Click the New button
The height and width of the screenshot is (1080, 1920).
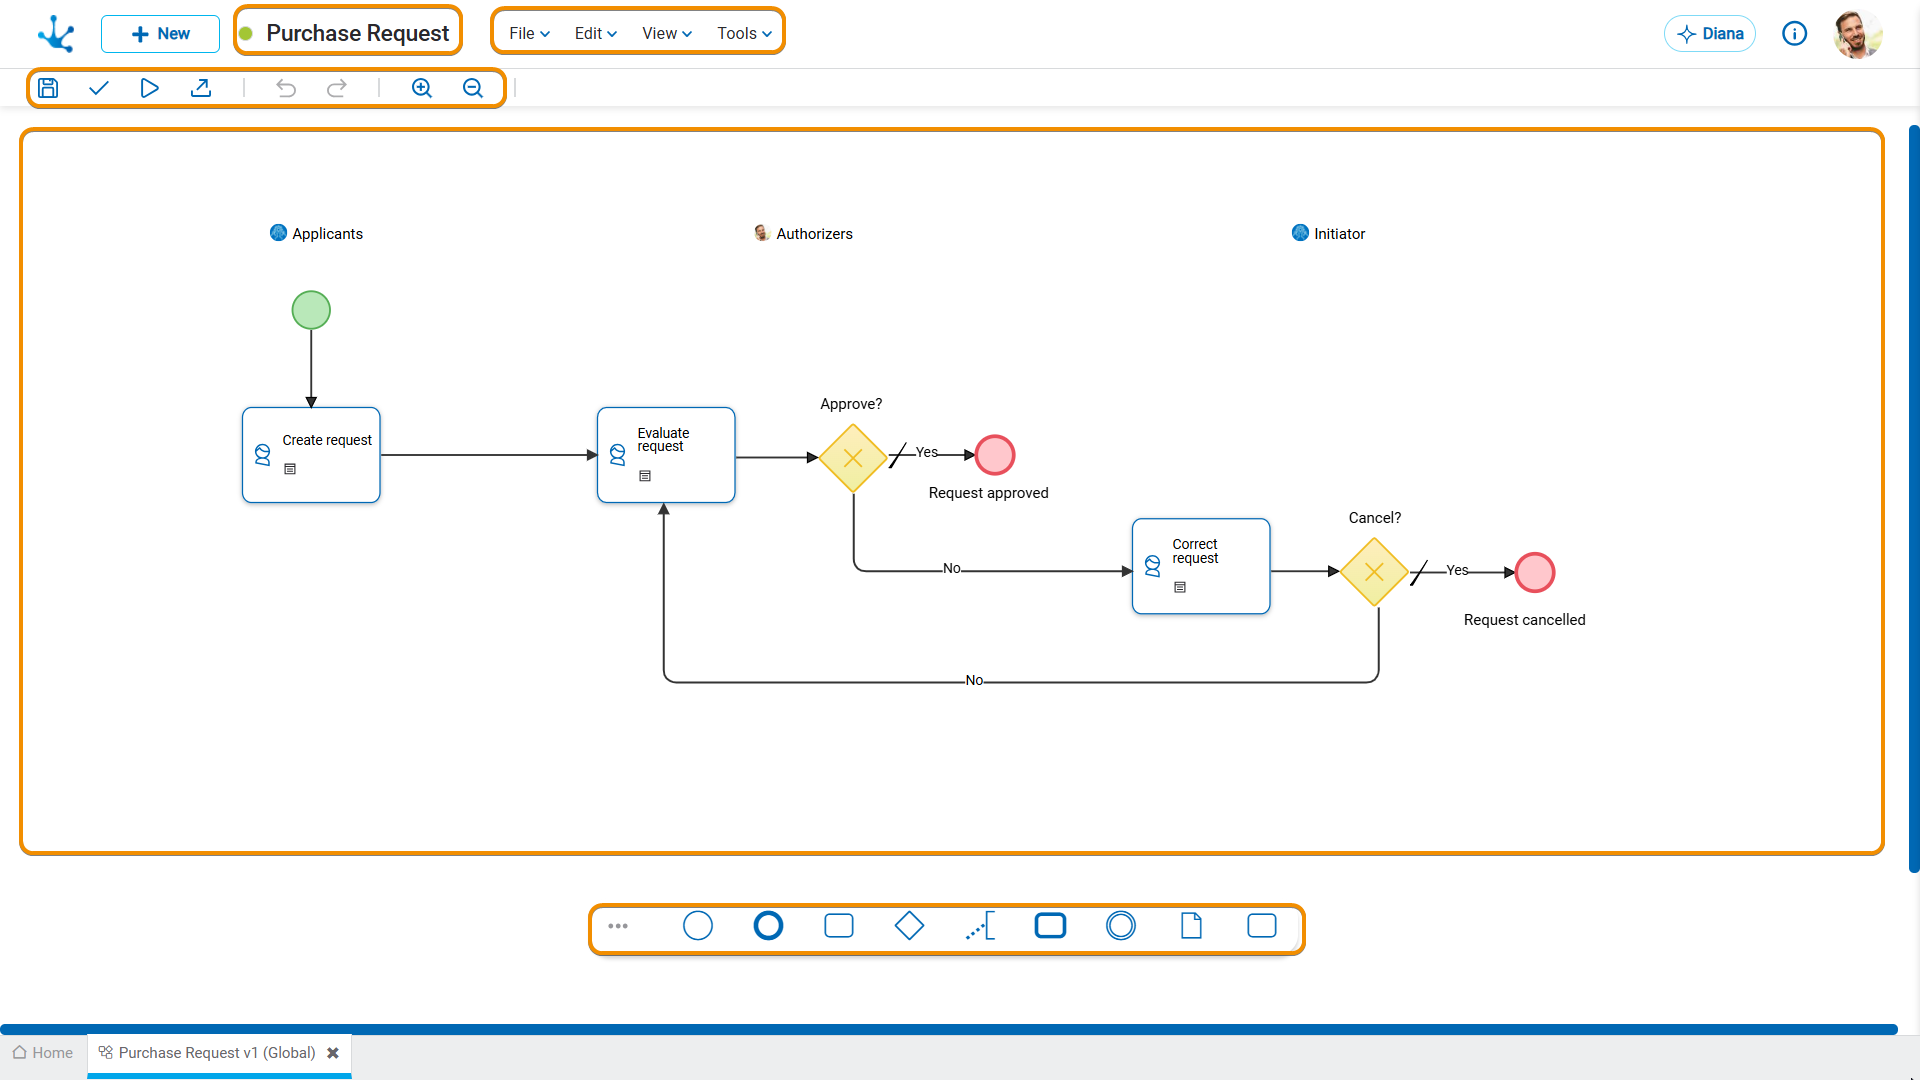[160, 34]
